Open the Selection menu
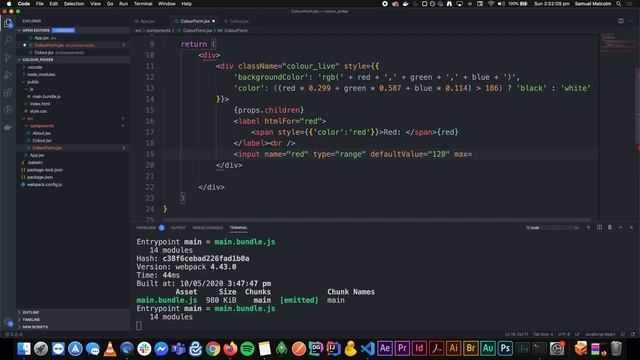The height and width of the screenshot is (360, 640). pyautogui.click(x=74, y=4)
